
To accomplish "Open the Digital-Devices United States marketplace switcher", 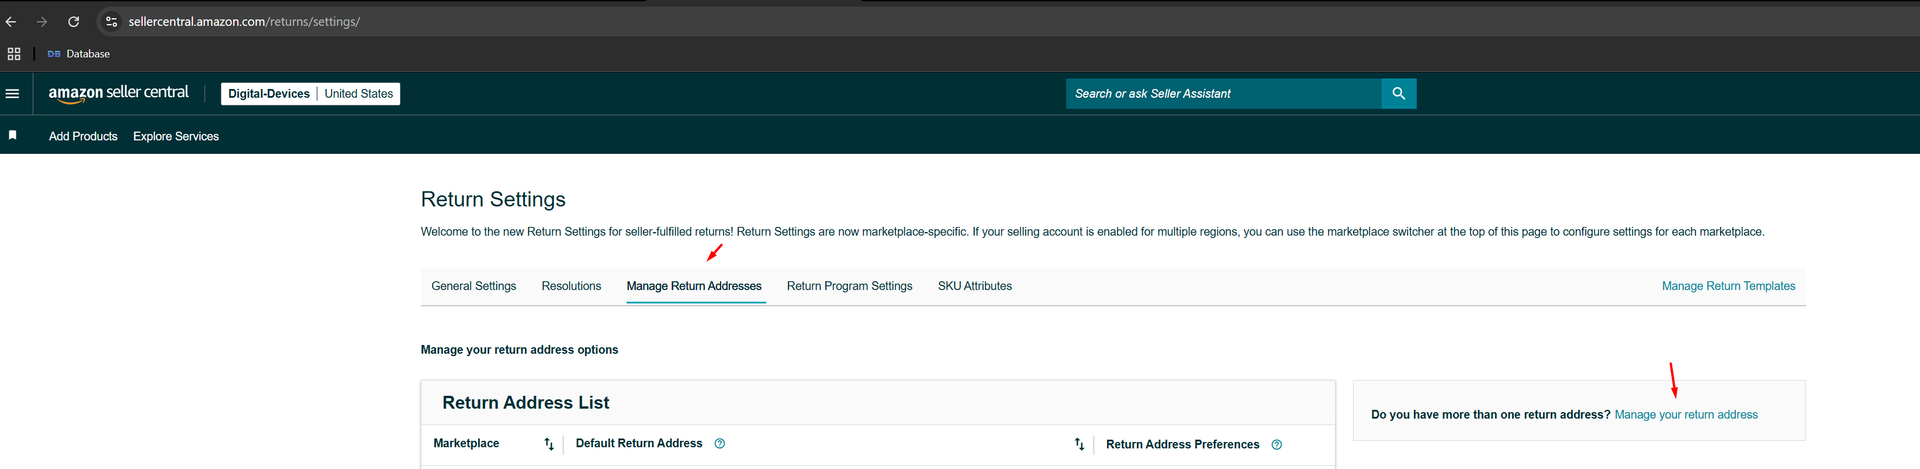I will (x=310, y=94).
